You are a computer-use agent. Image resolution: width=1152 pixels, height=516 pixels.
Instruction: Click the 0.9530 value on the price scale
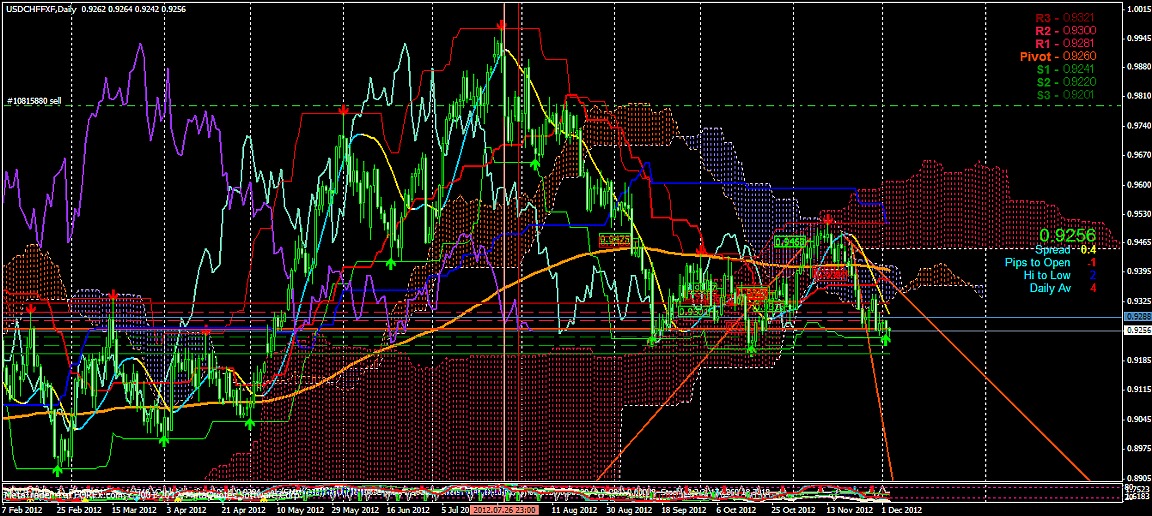tap(1138, 214)
